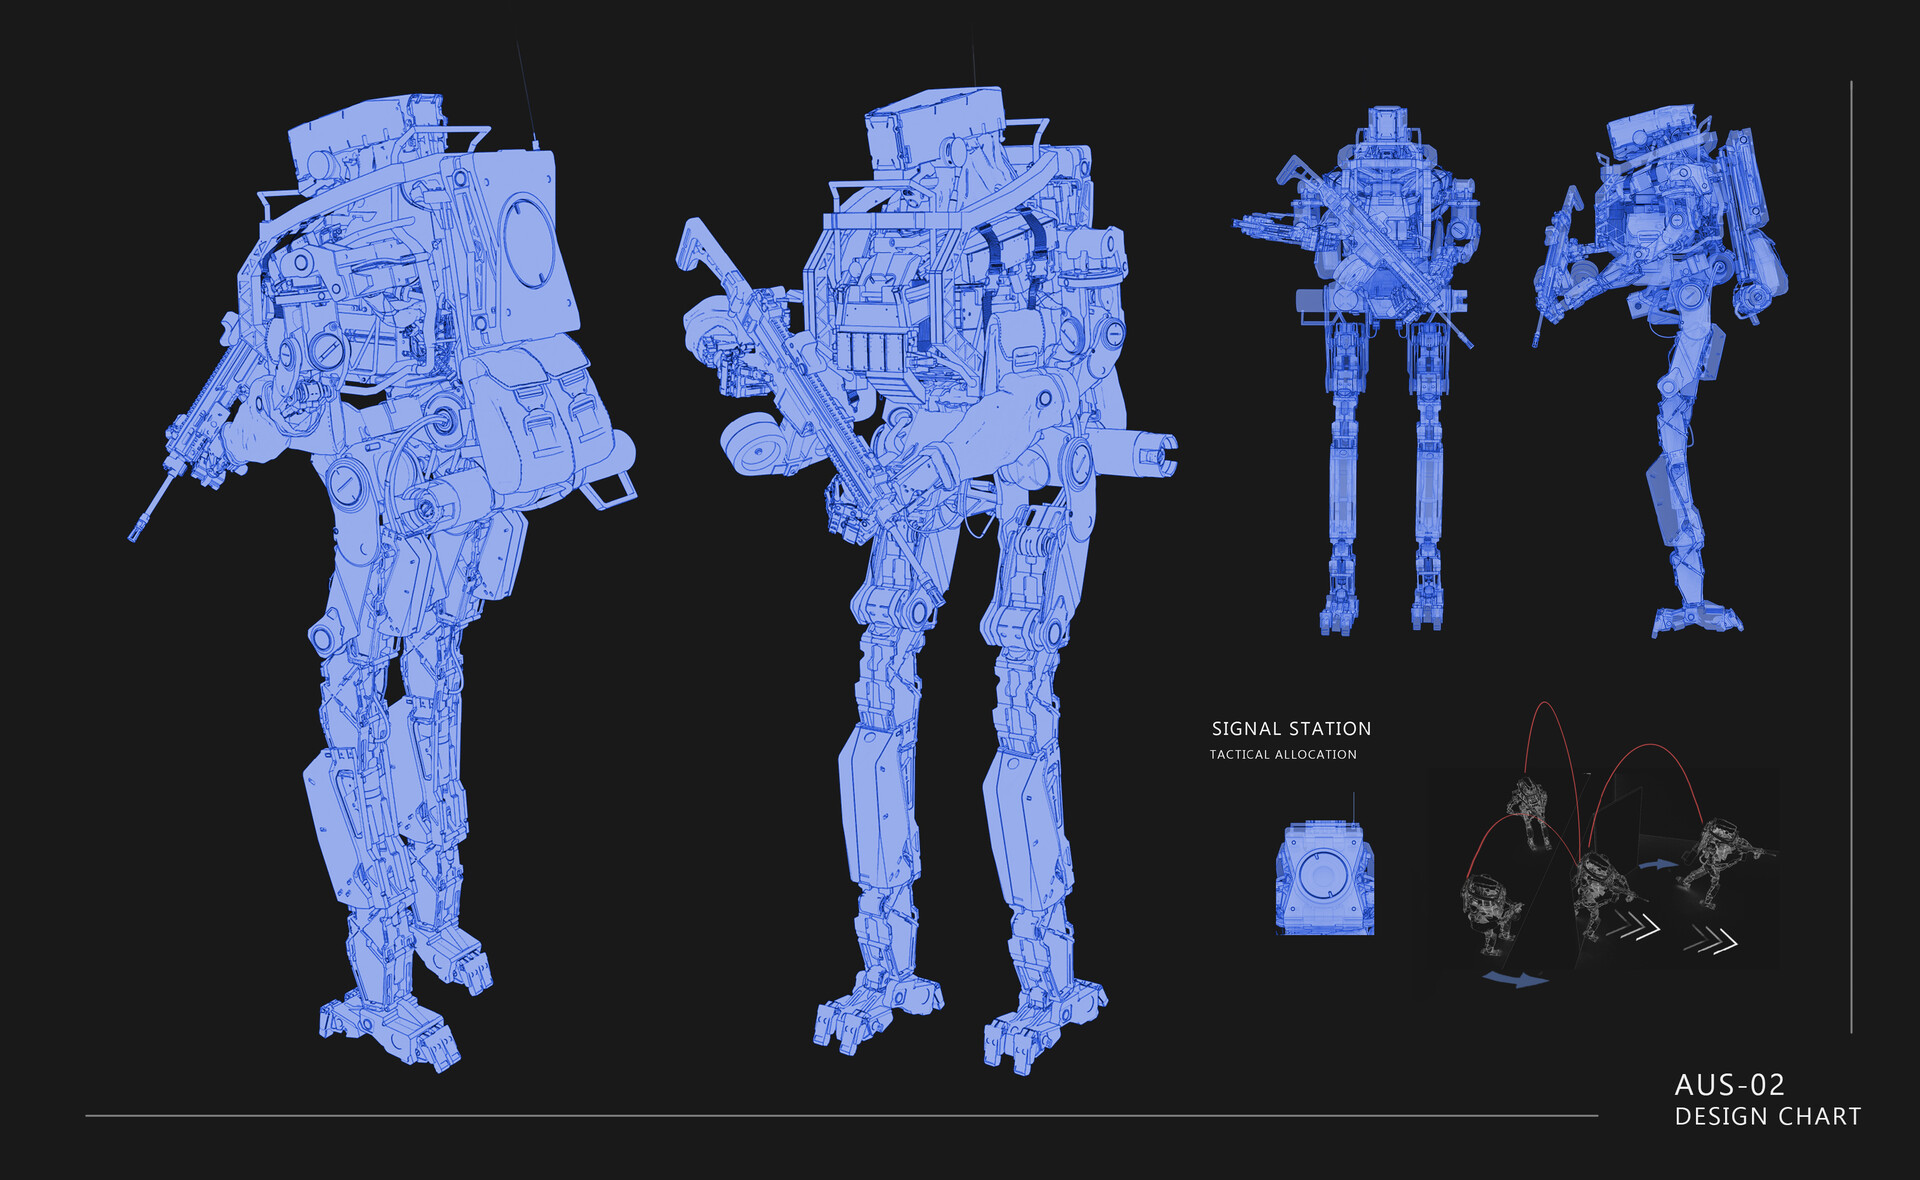This screenshot has width=1920, height=1180.
Task: Click the TACTICAL ALLOCATION caption
Action: pos(1284,757)
